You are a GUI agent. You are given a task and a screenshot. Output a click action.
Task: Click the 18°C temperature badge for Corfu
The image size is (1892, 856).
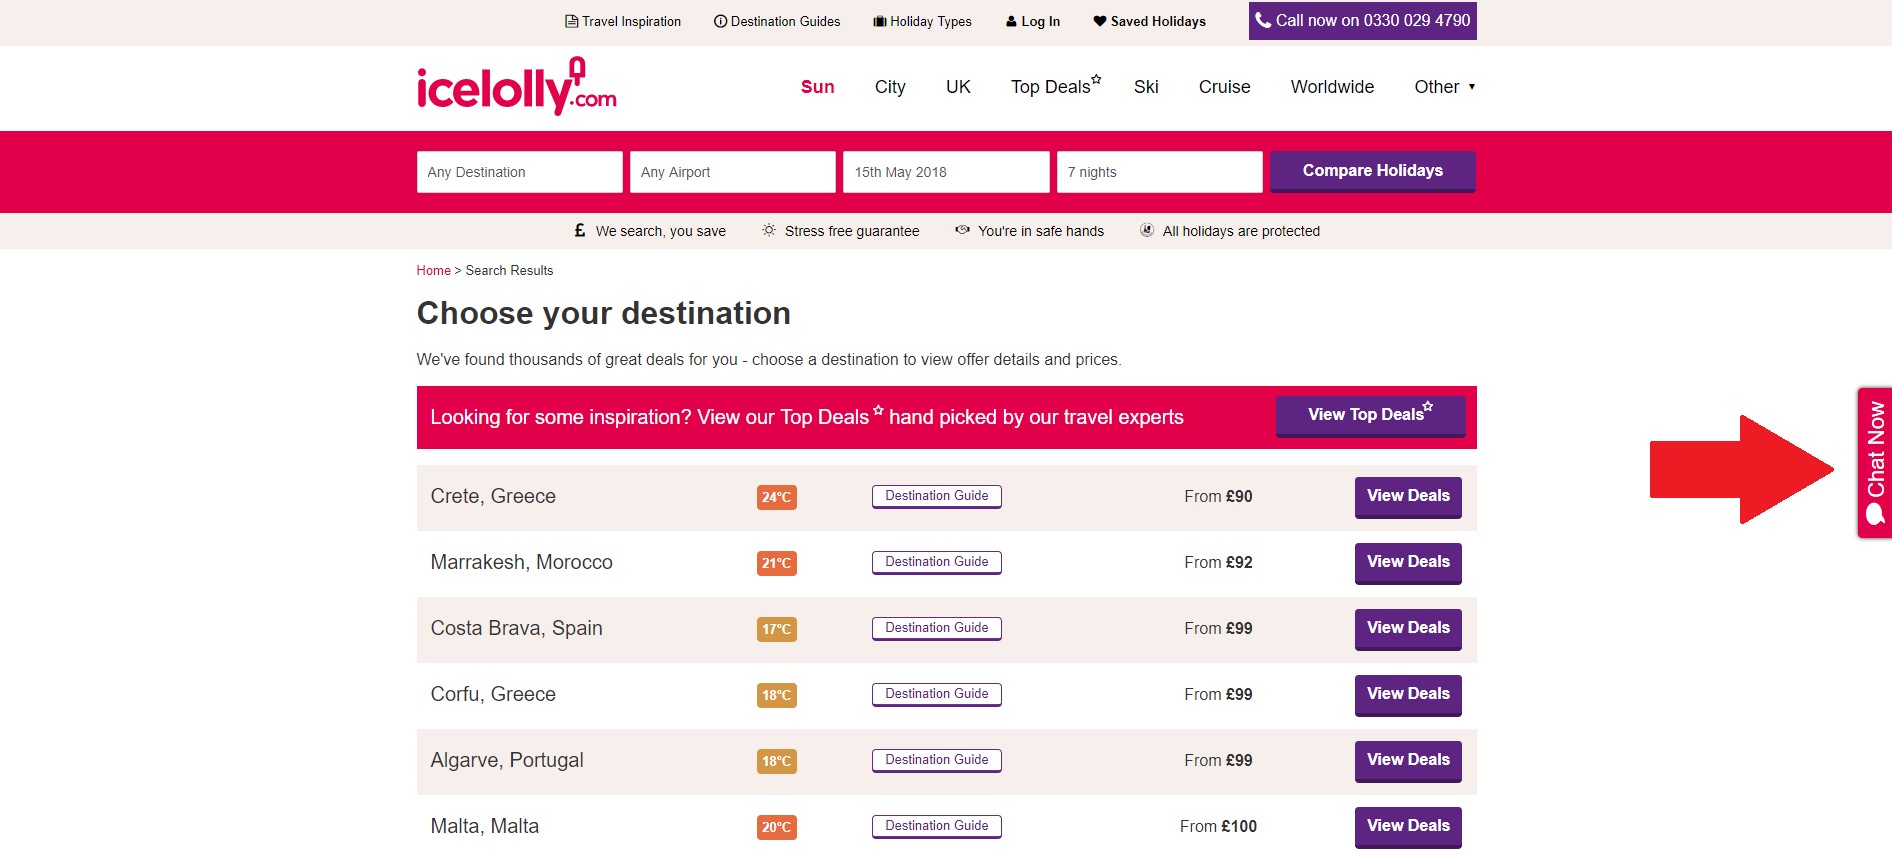pyautogui.click(x=777, y=695)
